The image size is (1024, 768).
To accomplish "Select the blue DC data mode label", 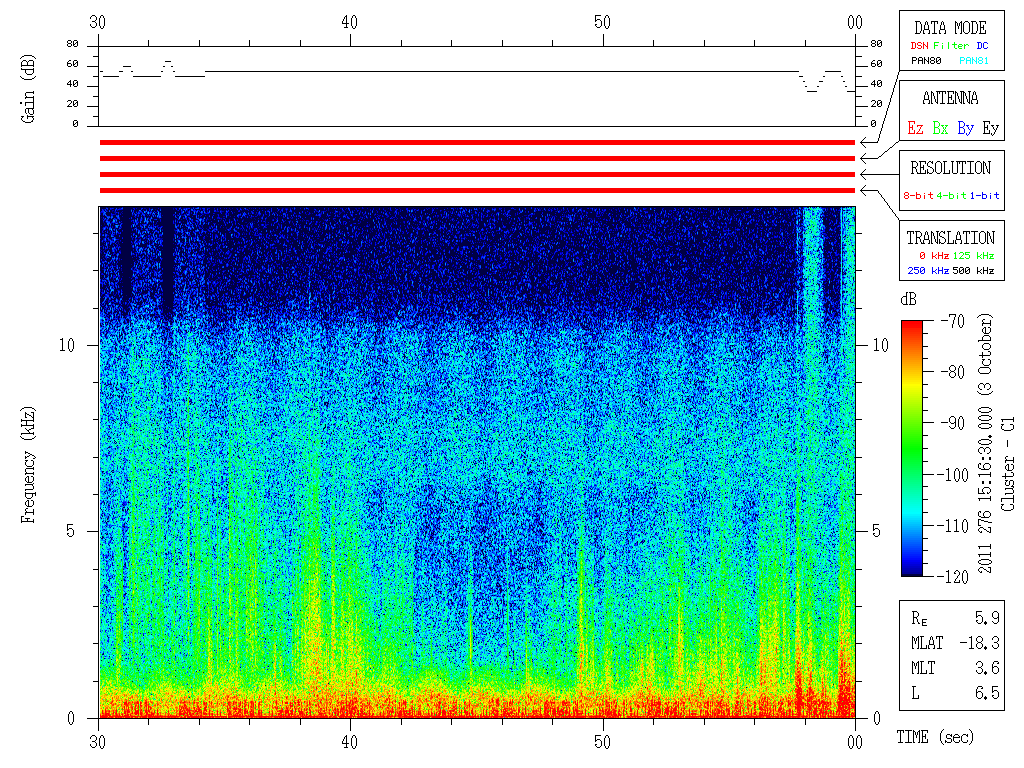I will [x=982, y=46].
